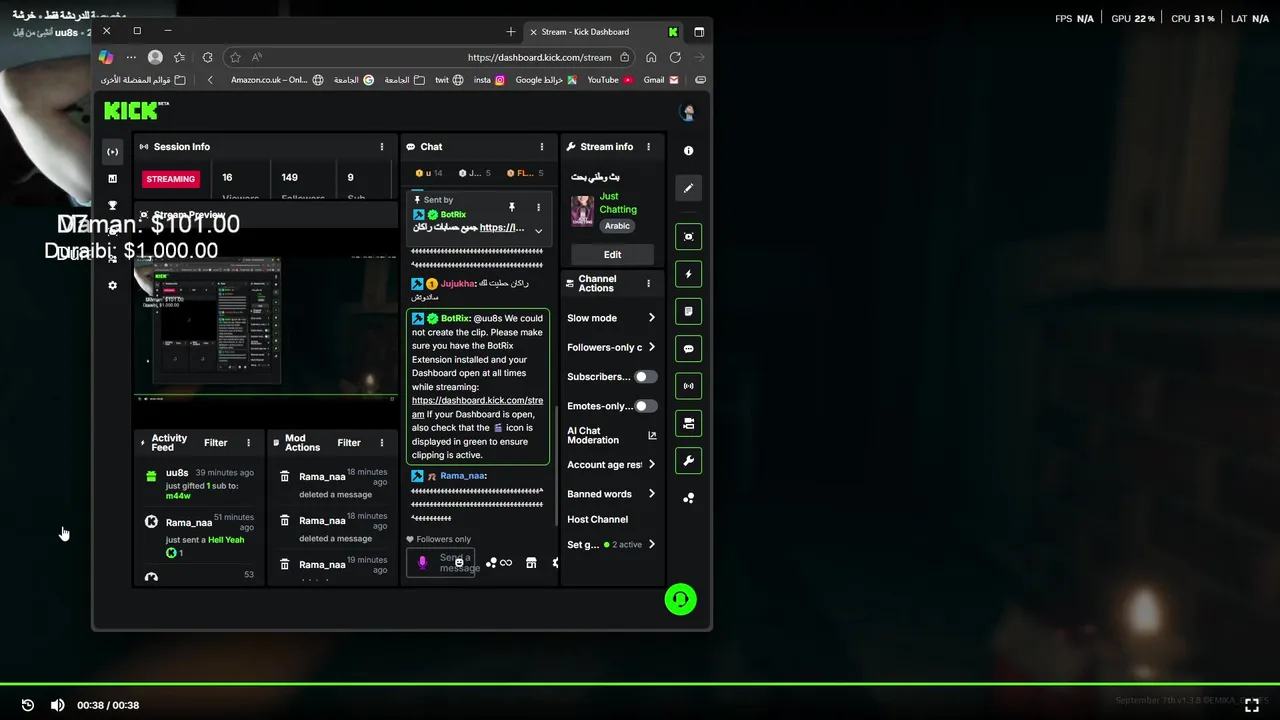Screen dimensions: 1280x720
Task: Open the stream tab in Kick sidebar
Action: tap(113, 152)
